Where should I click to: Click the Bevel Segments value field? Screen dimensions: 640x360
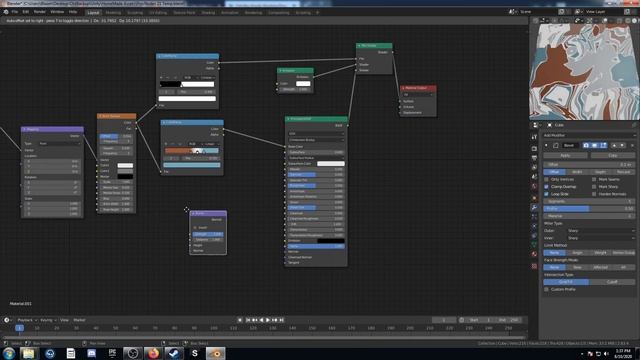589,201
